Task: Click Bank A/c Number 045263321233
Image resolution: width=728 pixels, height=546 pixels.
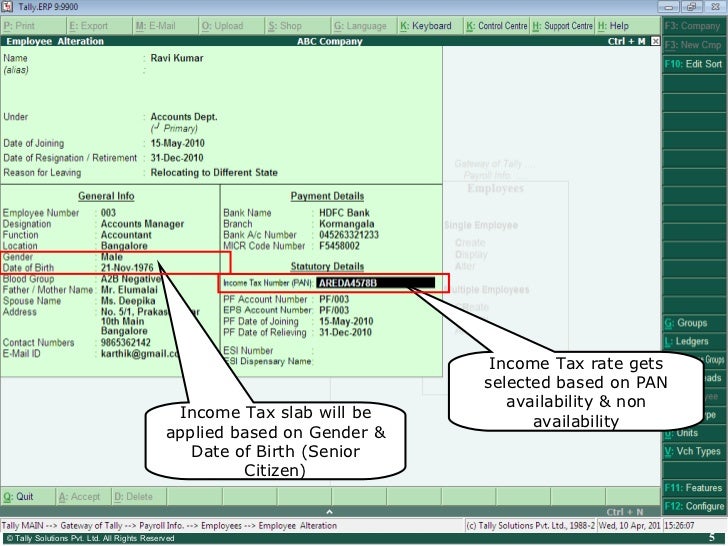Action: [x=349, y=235]
